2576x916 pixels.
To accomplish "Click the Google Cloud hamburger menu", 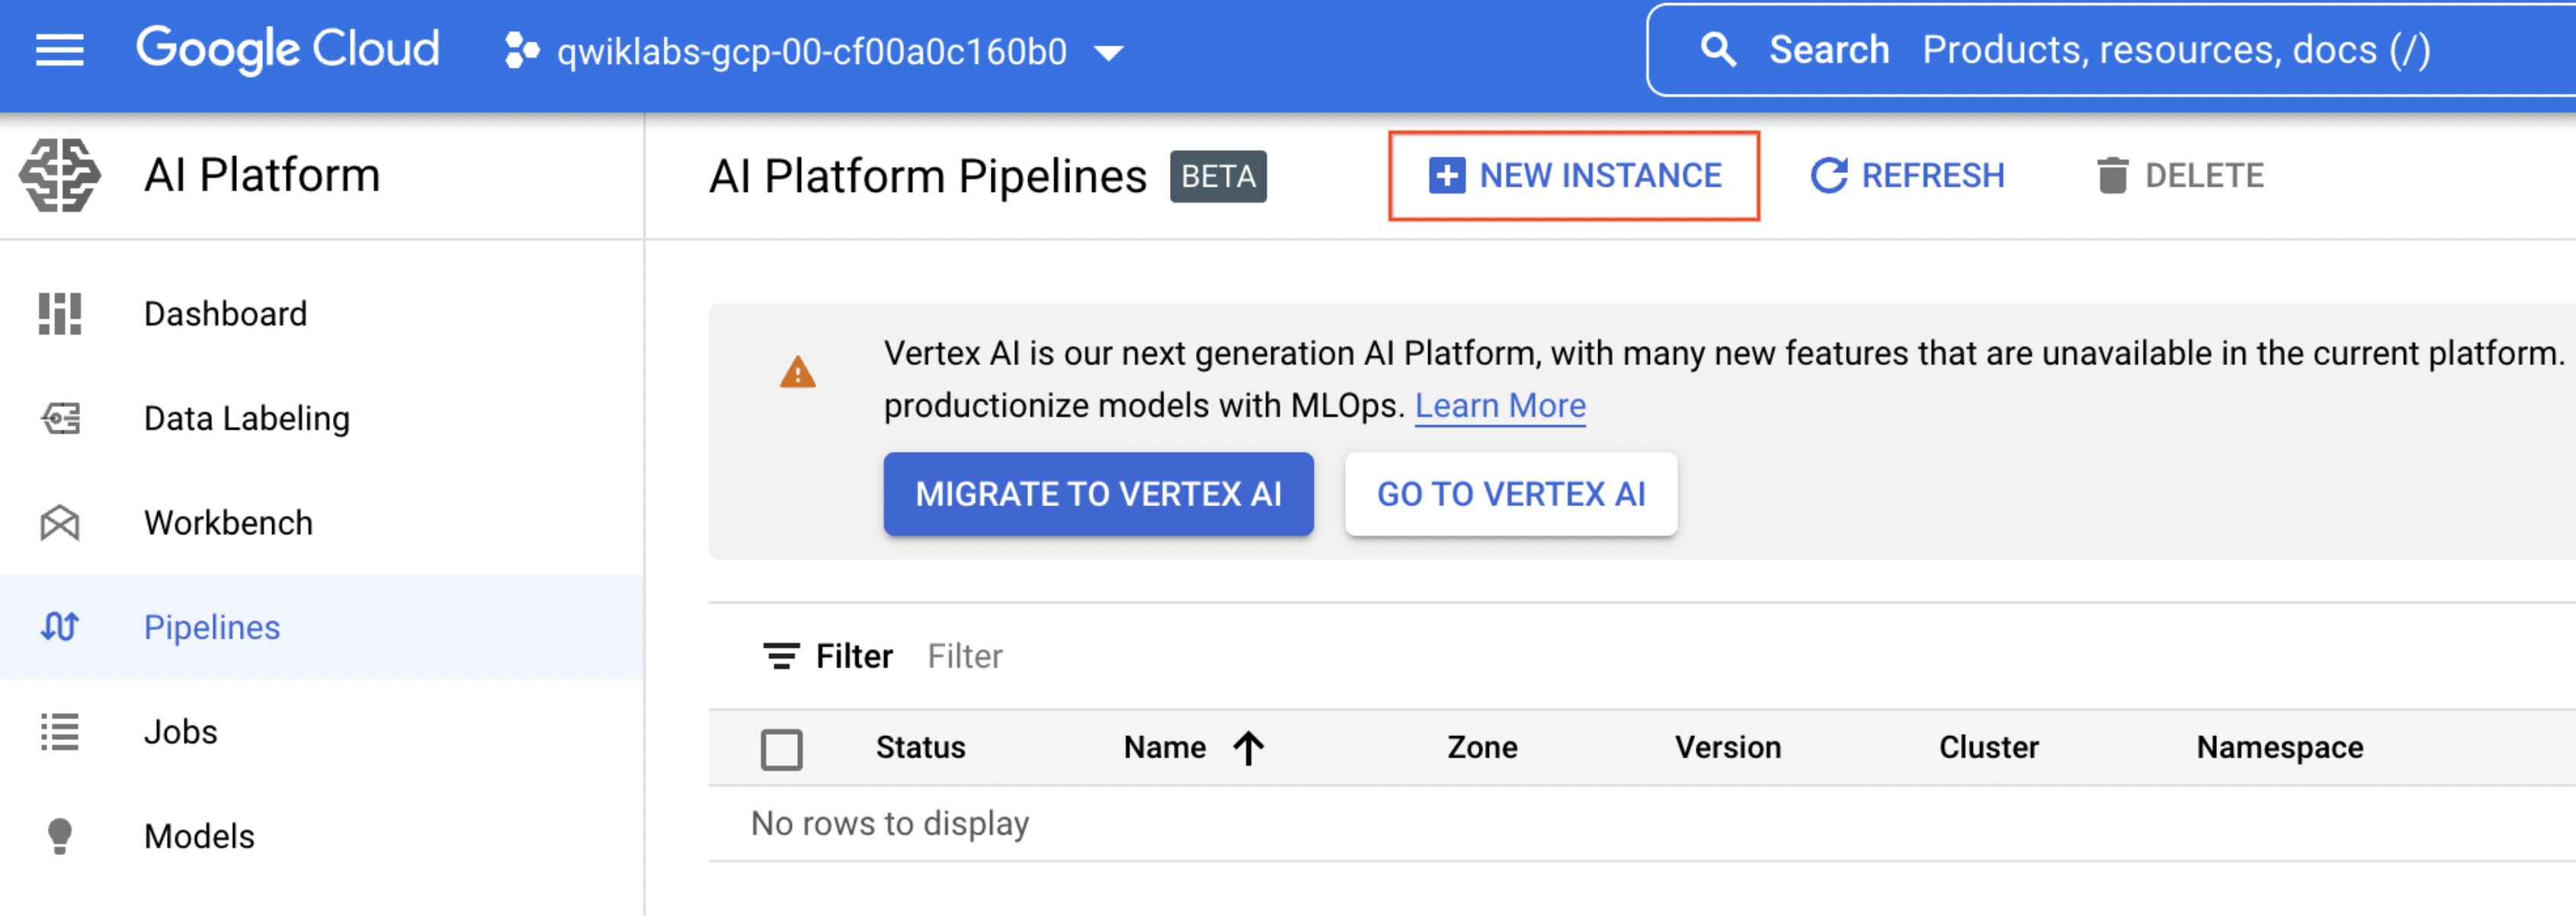I will click(x=59, y=50).
